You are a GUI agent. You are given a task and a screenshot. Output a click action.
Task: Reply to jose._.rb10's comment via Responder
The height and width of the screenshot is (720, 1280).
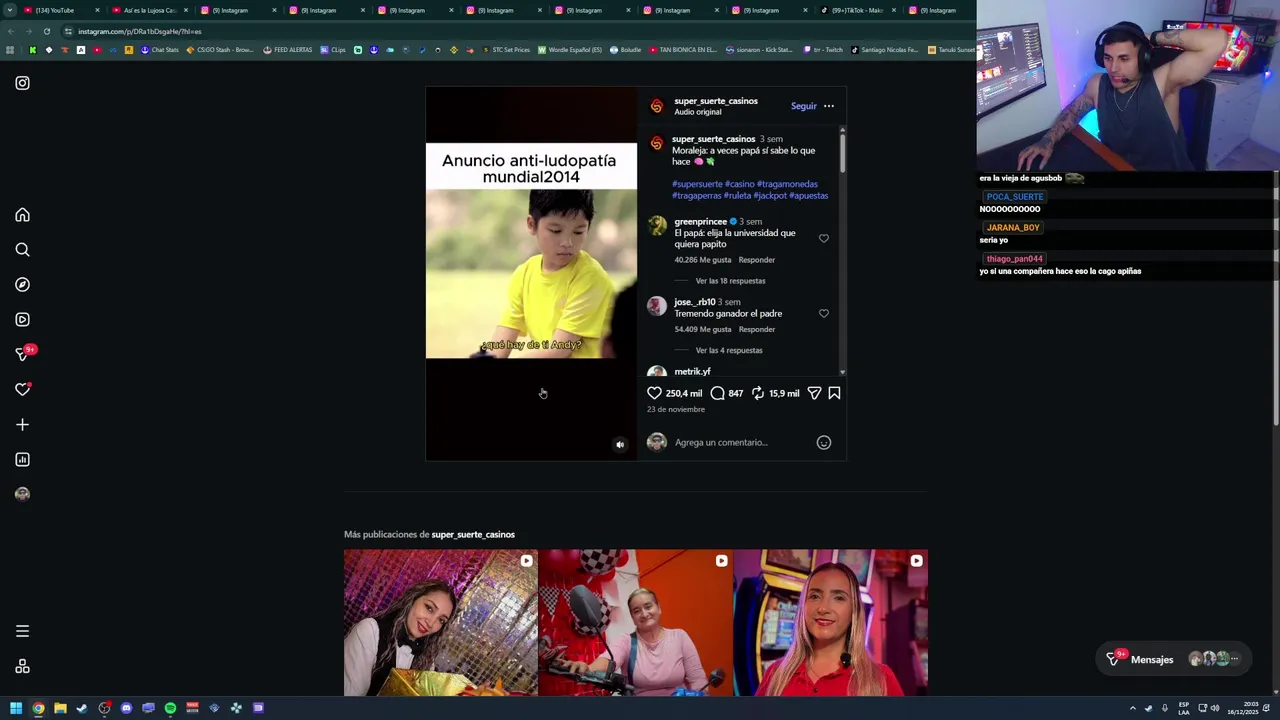tap(757, 329)
